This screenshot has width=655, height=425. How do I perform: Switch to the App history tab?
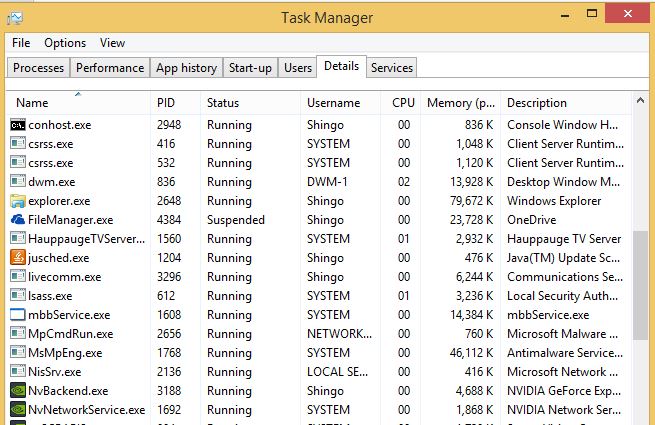[187, 68]
